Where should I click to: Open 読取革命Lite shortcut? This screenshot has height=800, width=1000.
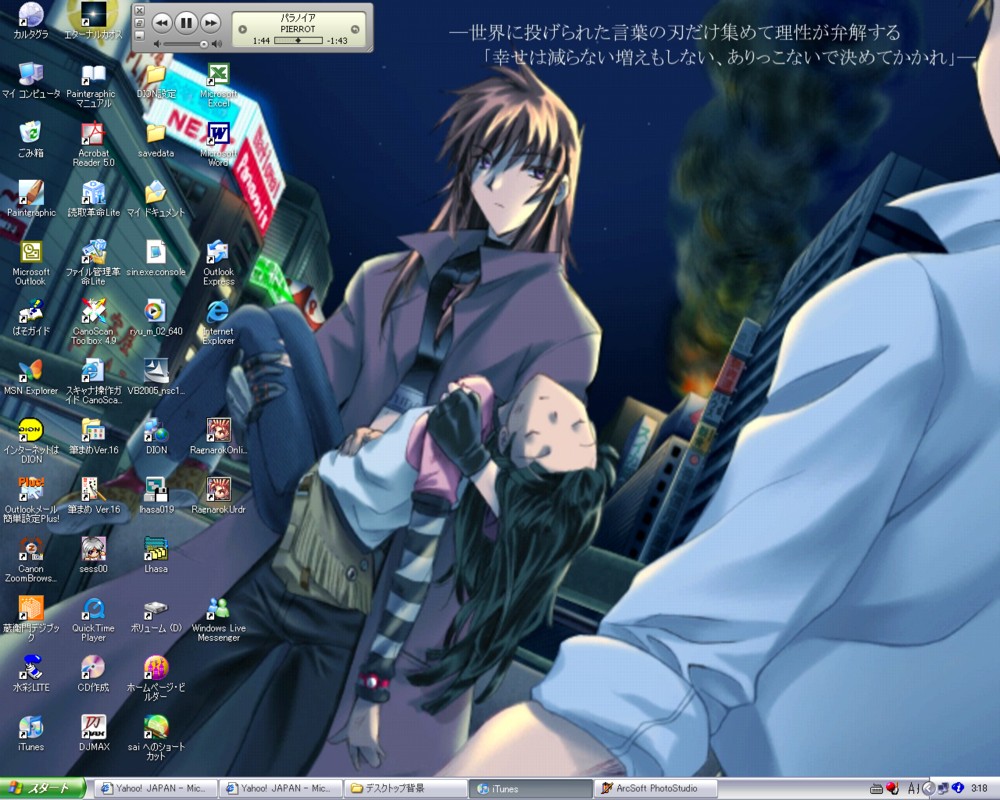[93, 199]
